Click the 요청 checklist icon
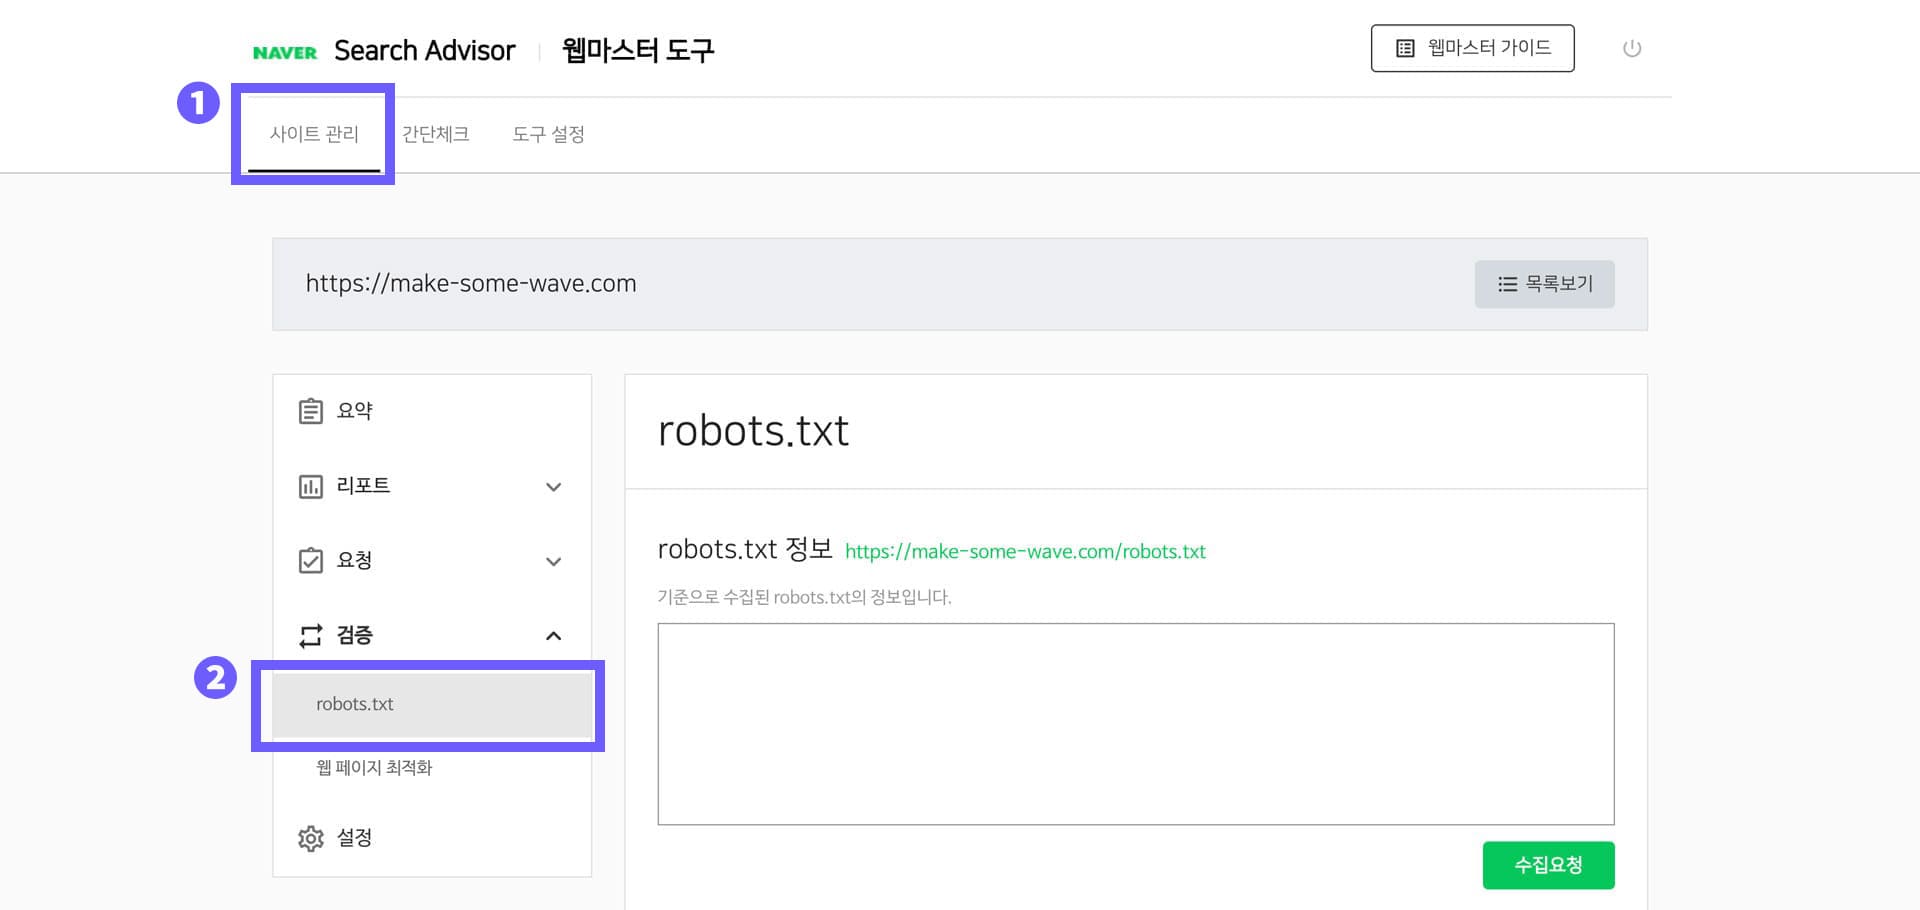The height and width of the screenshot is (910, 1920). point(311,561)
